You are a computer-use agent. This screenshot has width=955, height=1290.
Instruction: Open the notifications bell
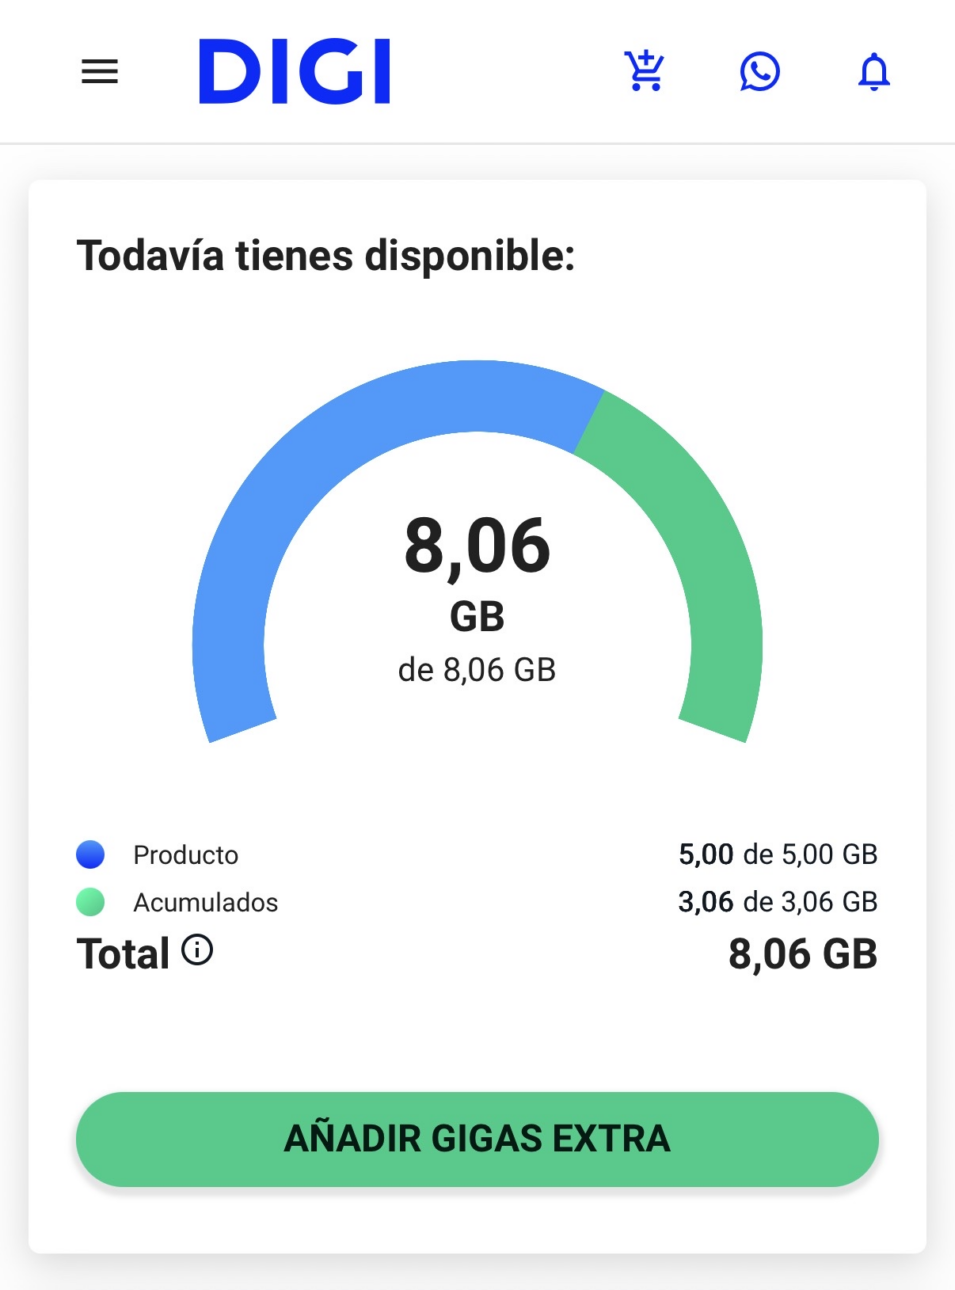pyautogui.click(x=874, y=72)
